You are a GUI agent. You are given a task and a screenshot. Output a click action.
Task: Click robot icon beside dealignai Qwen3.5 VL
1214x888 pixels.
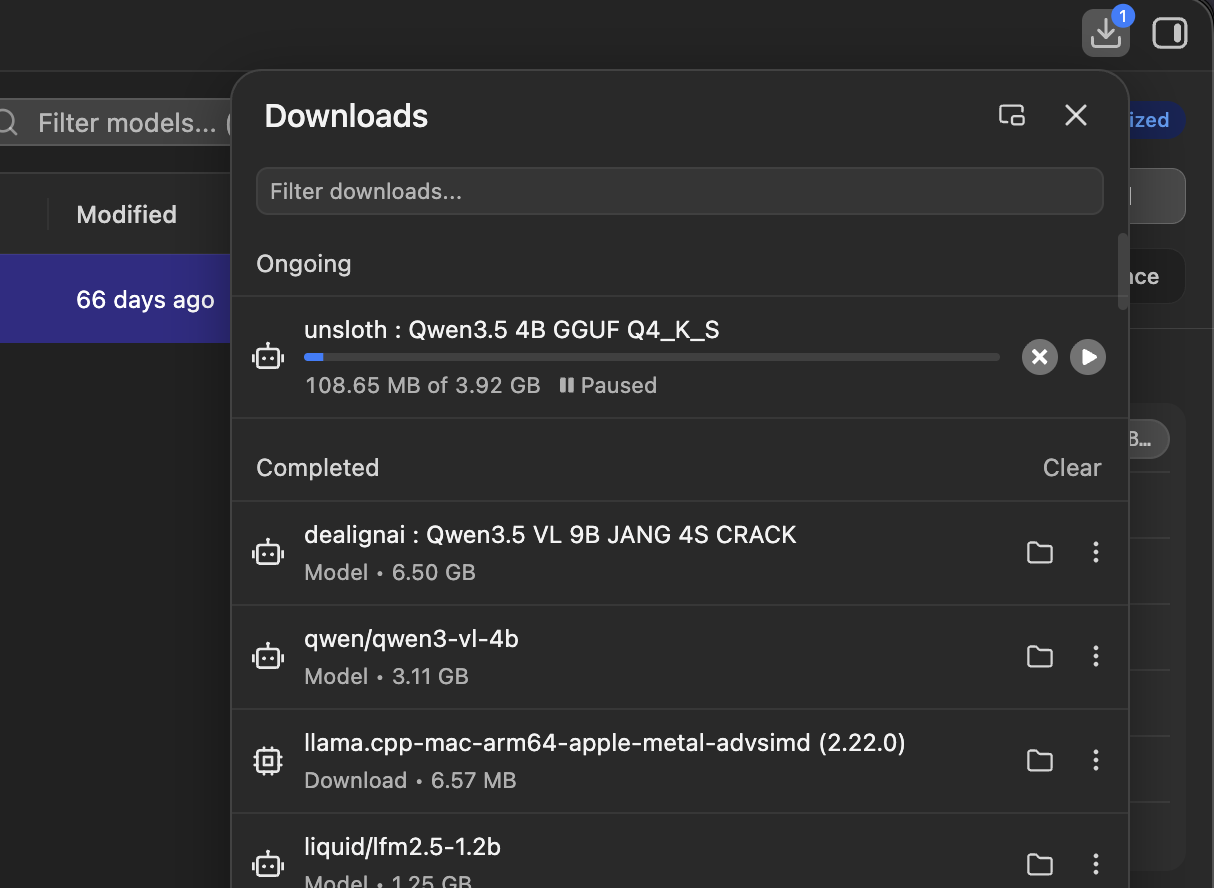pyautogui.click(x=268, y=552)
